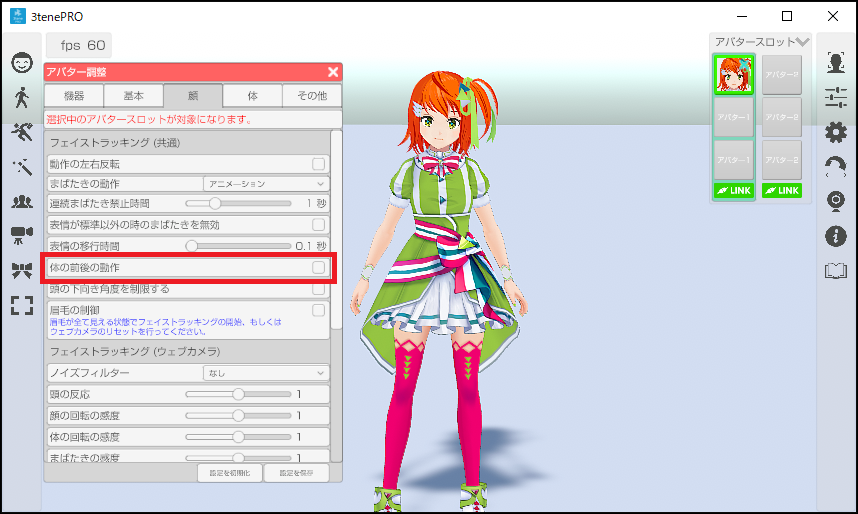Open the information icon

click(x=836, y=236)
